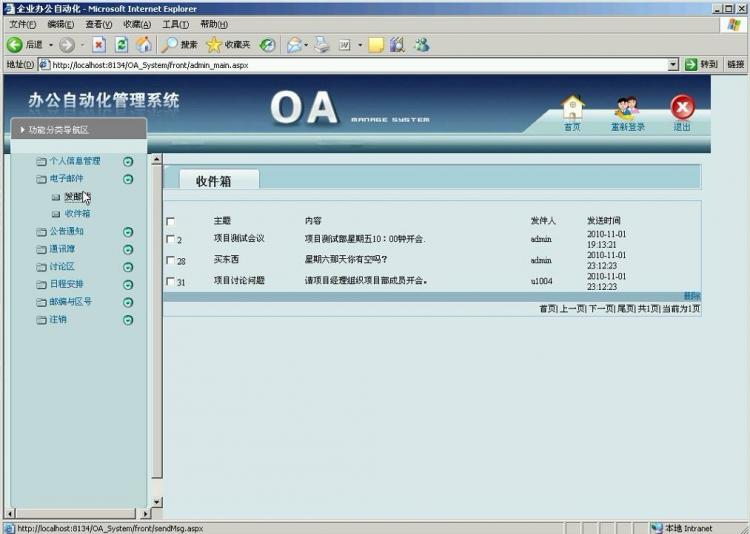Click the 搜索 search toolbar icon

[170, 45]
